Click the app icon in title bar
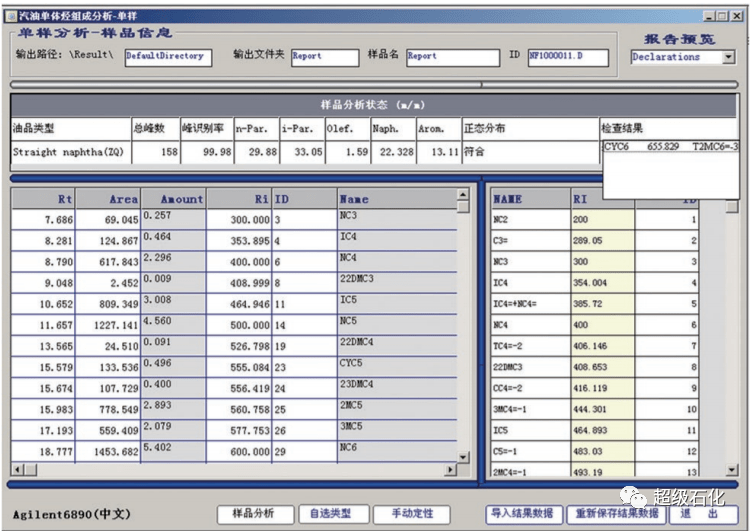Image resolution: width=750 pixels, height=531 pixels. click(11, 16)
